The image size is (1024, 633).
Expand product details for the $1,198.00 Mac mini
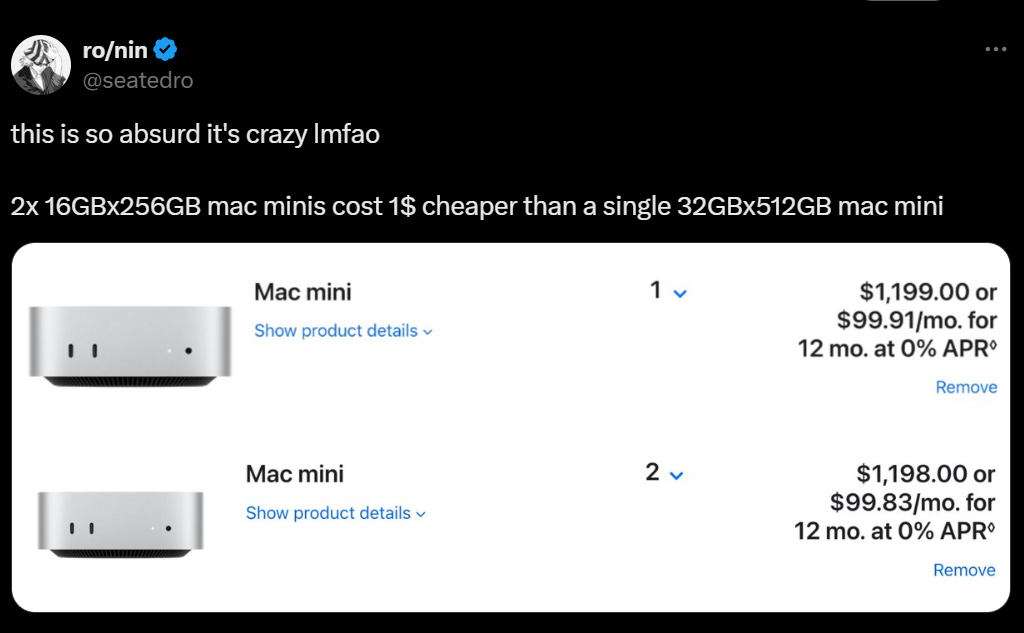335,513
